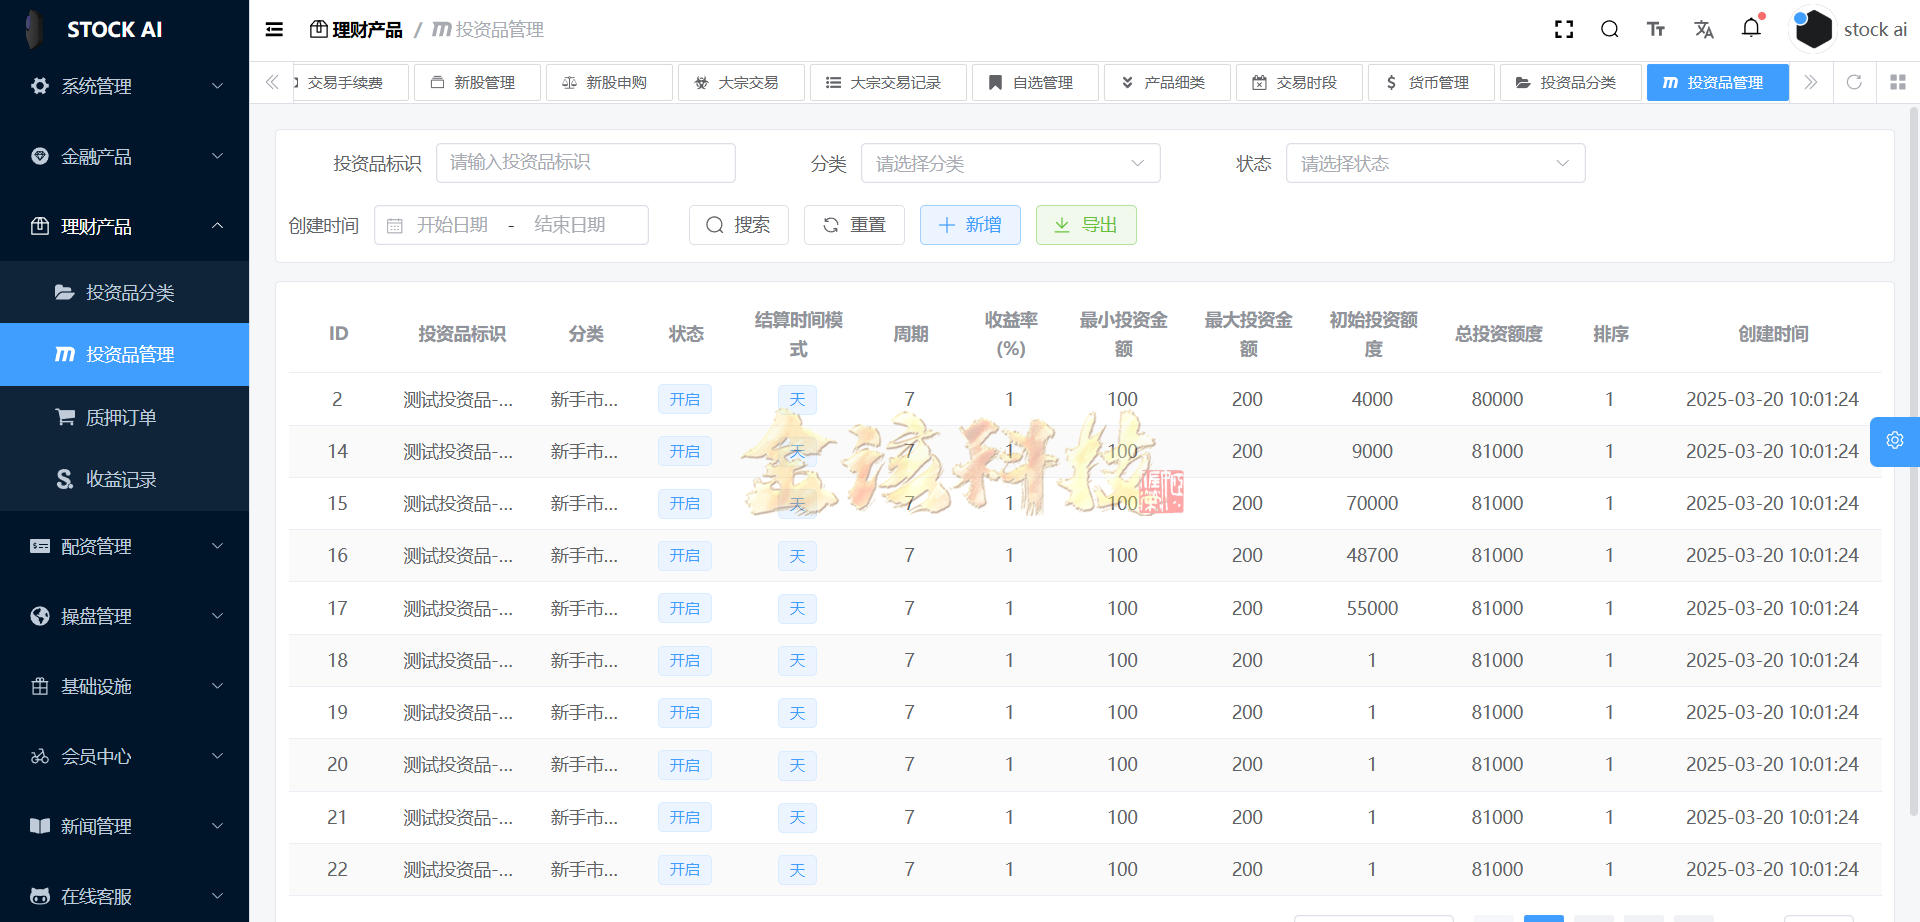This screenshot has height=922, width=1920.
Task: Open the 分类 category dropdown
Action: [1010, 163]
